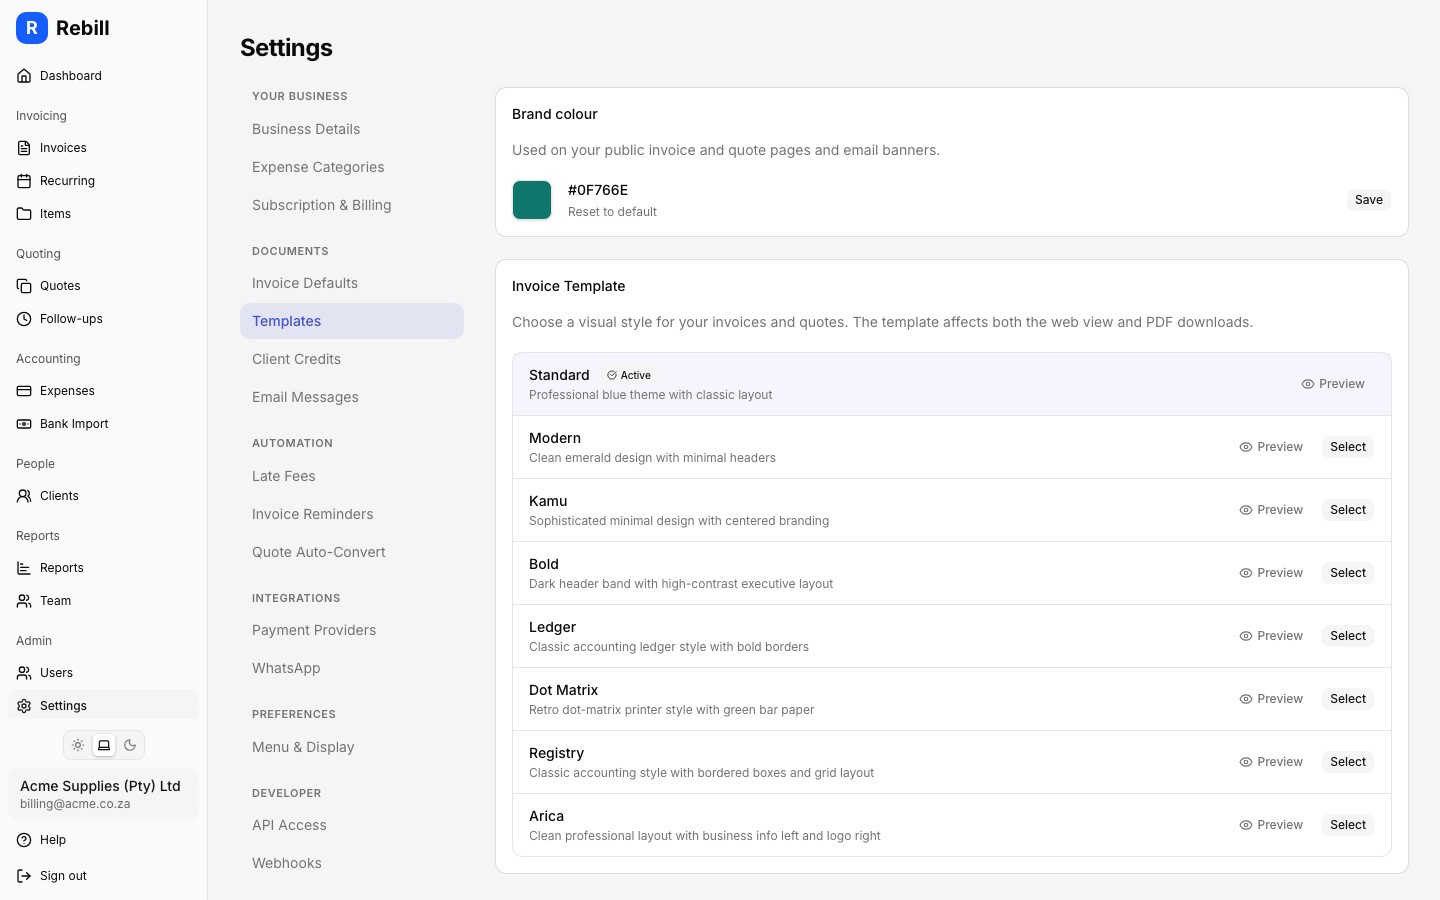1440x900 pixels.
Task: Click Reset to default link
Action: point(612,212)
